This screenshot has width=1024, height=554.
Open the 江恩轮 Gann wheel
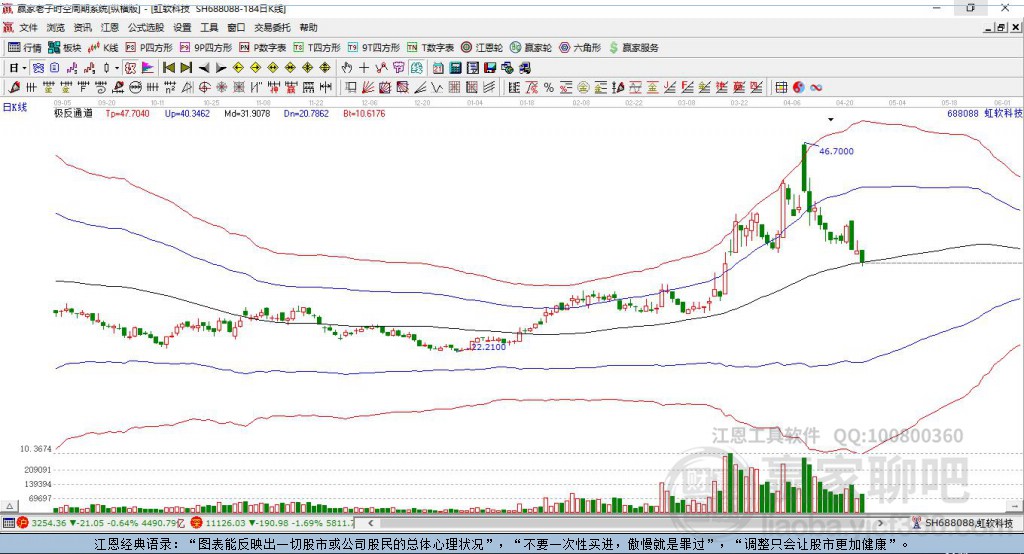482,48
